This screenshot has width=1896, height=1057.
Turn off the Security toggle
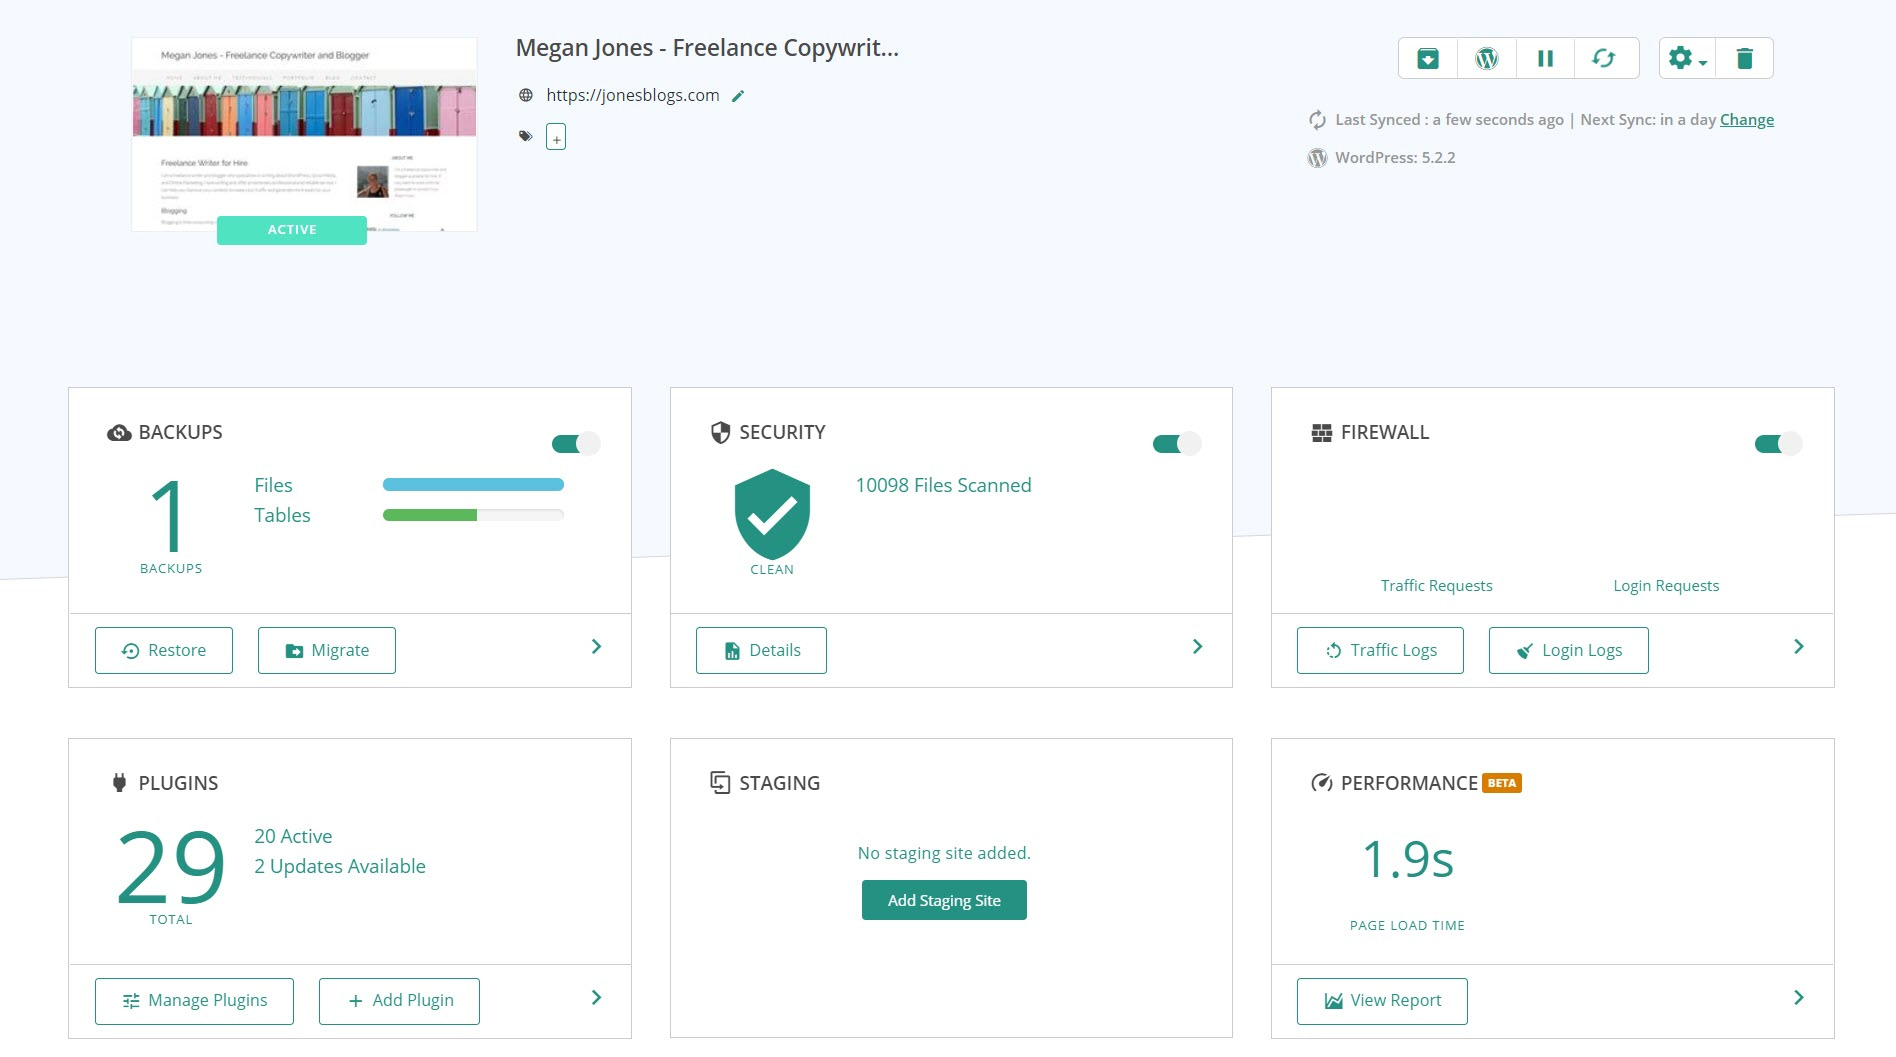1176,443
